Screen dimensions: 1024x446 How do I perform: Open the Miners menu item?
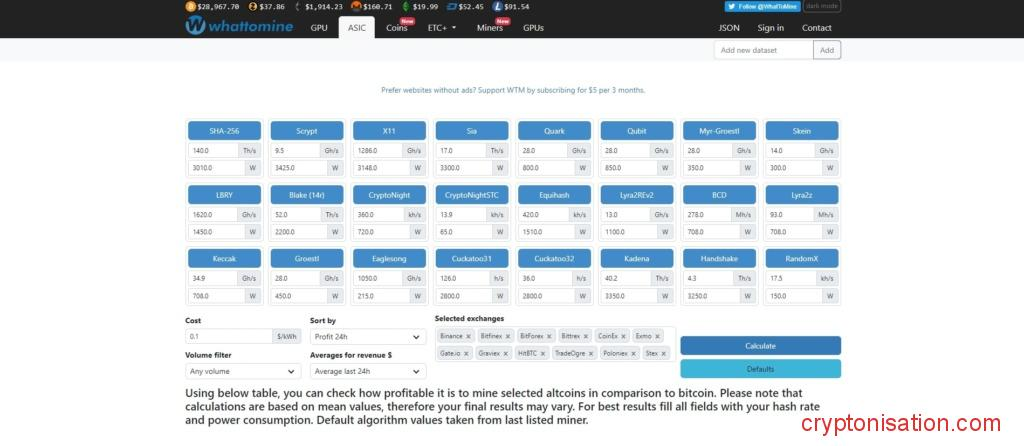click(x=490, y=28)
